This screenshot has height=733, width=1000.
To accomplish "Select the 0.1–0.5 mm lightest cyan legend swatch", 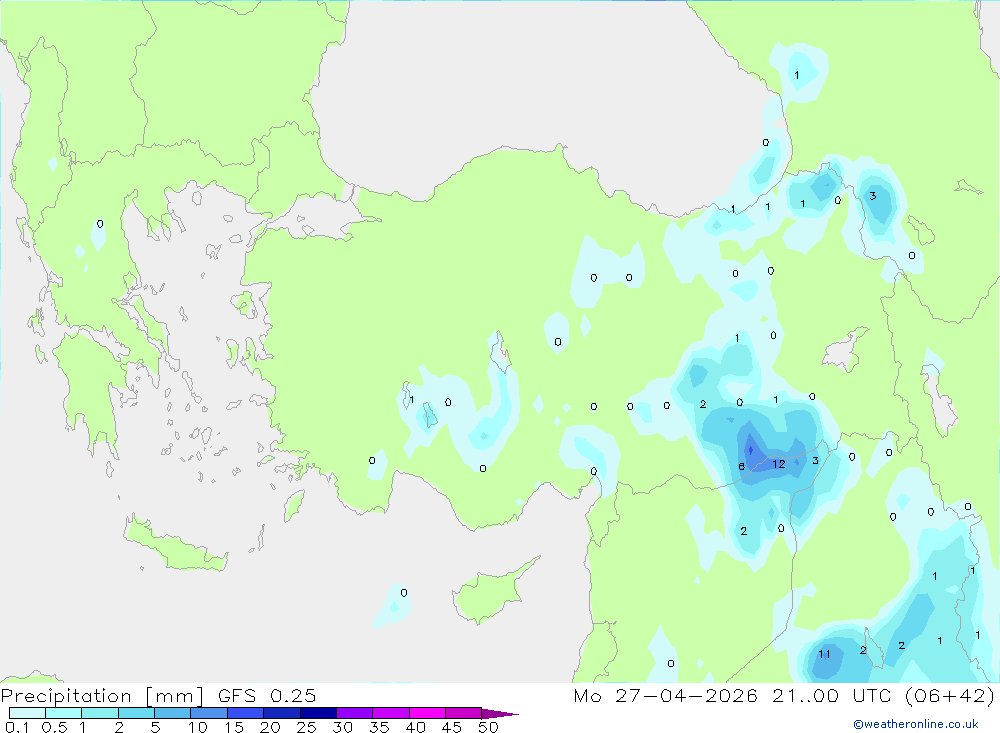I will coord(27,713).
